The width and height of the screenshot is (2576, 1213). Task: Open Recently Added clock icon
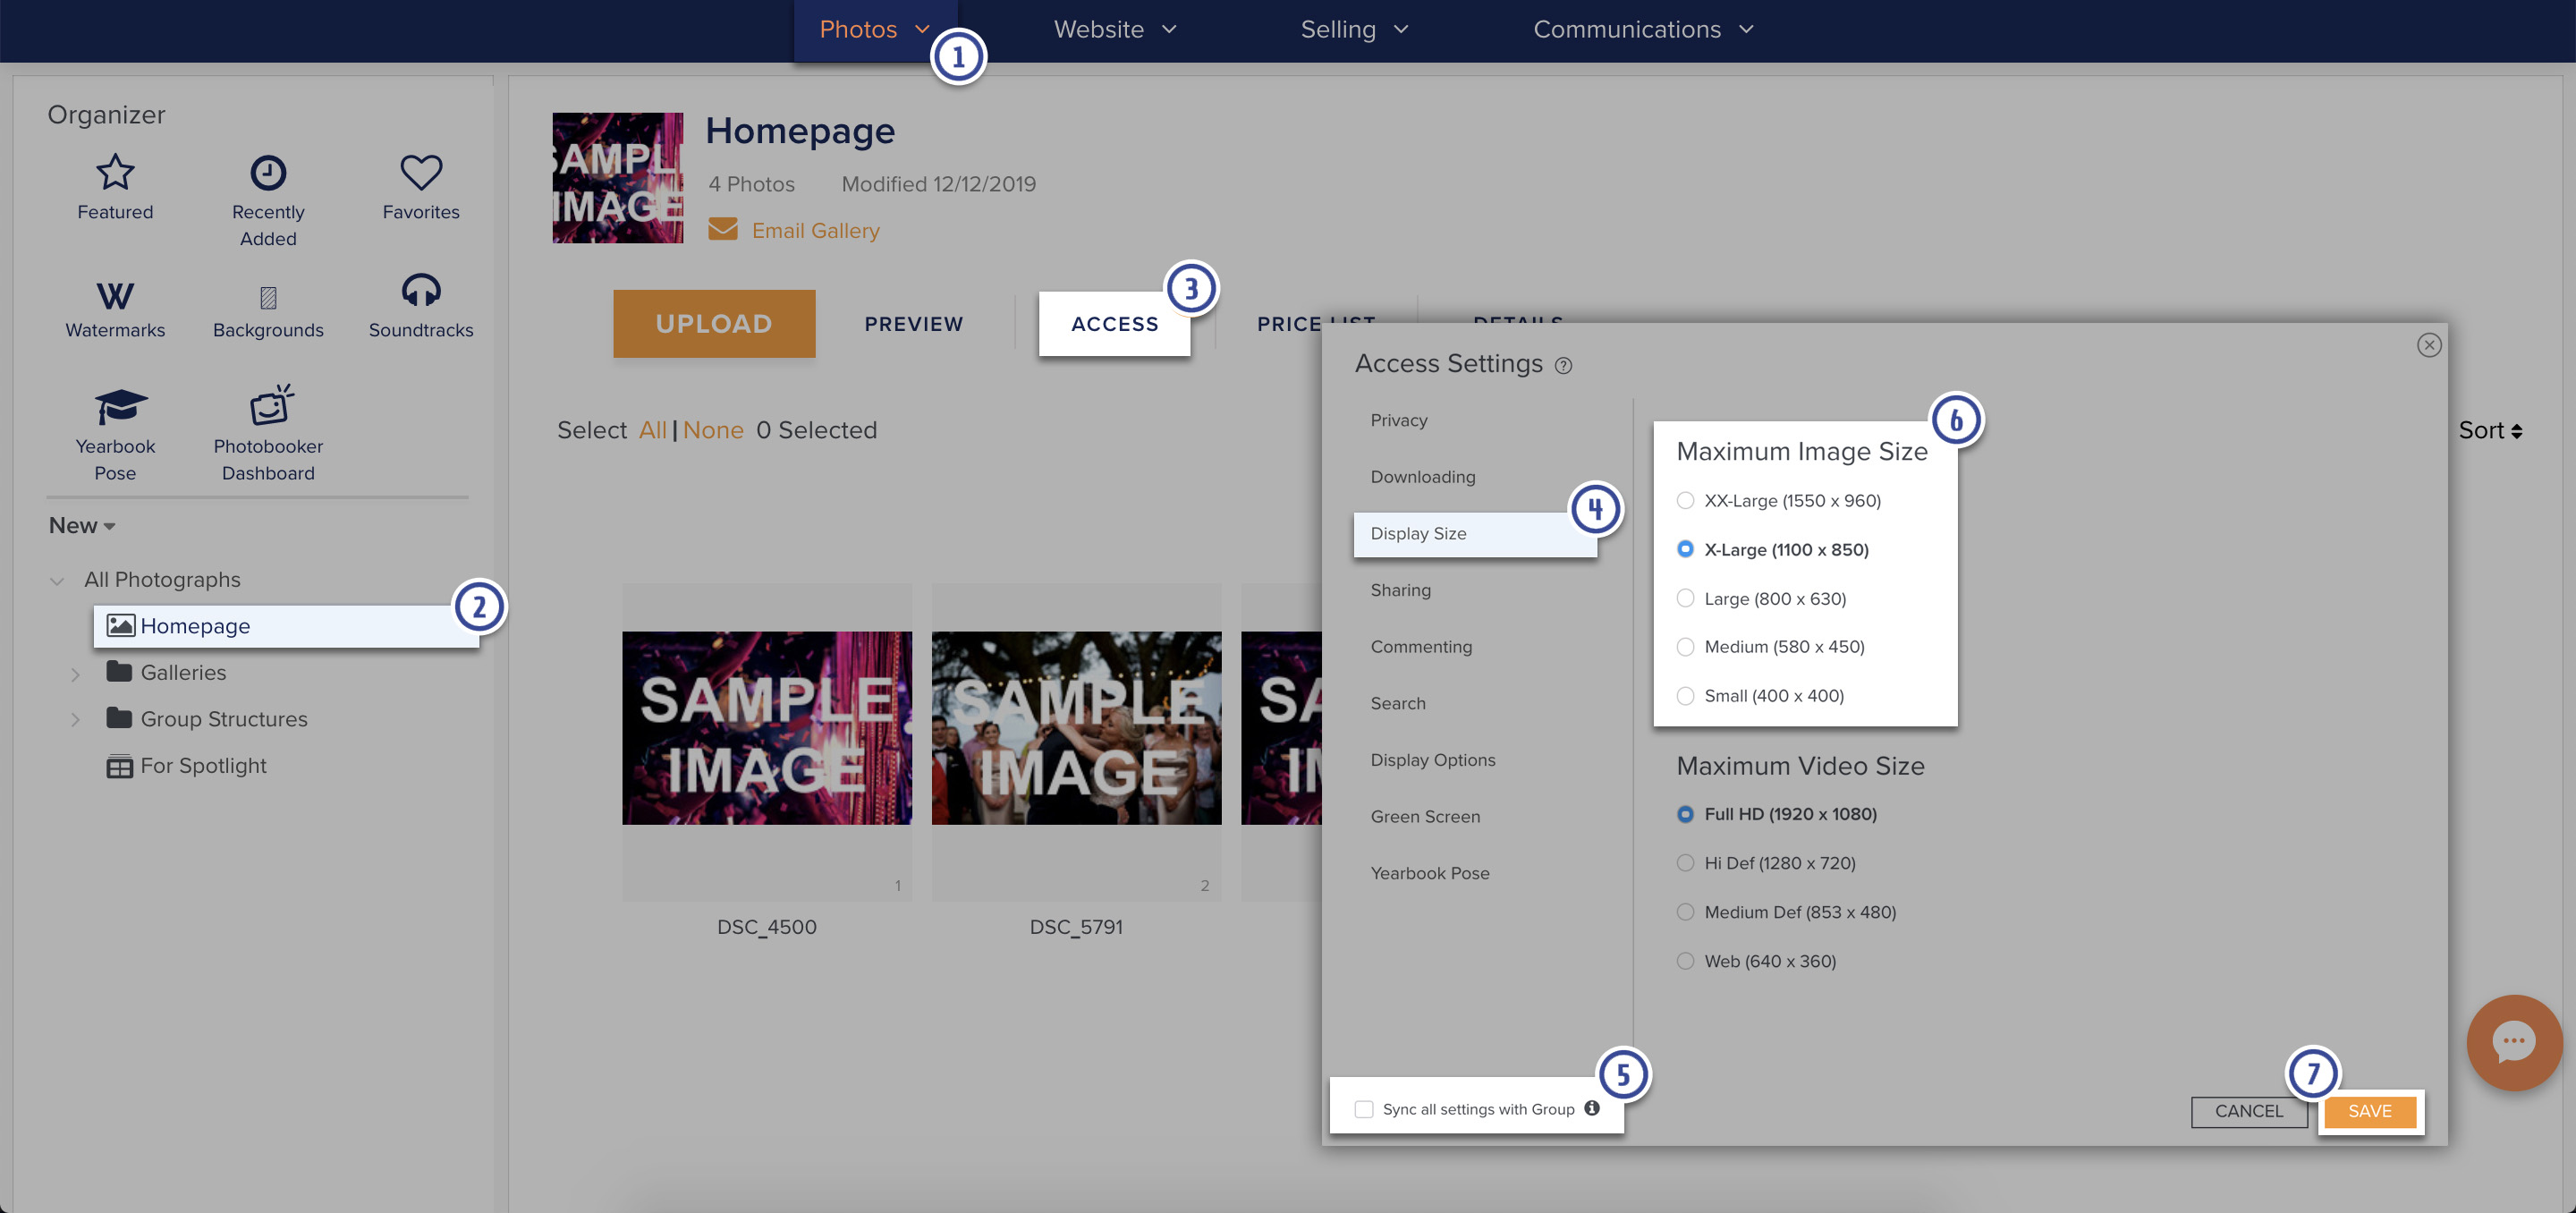coord(267,173)
